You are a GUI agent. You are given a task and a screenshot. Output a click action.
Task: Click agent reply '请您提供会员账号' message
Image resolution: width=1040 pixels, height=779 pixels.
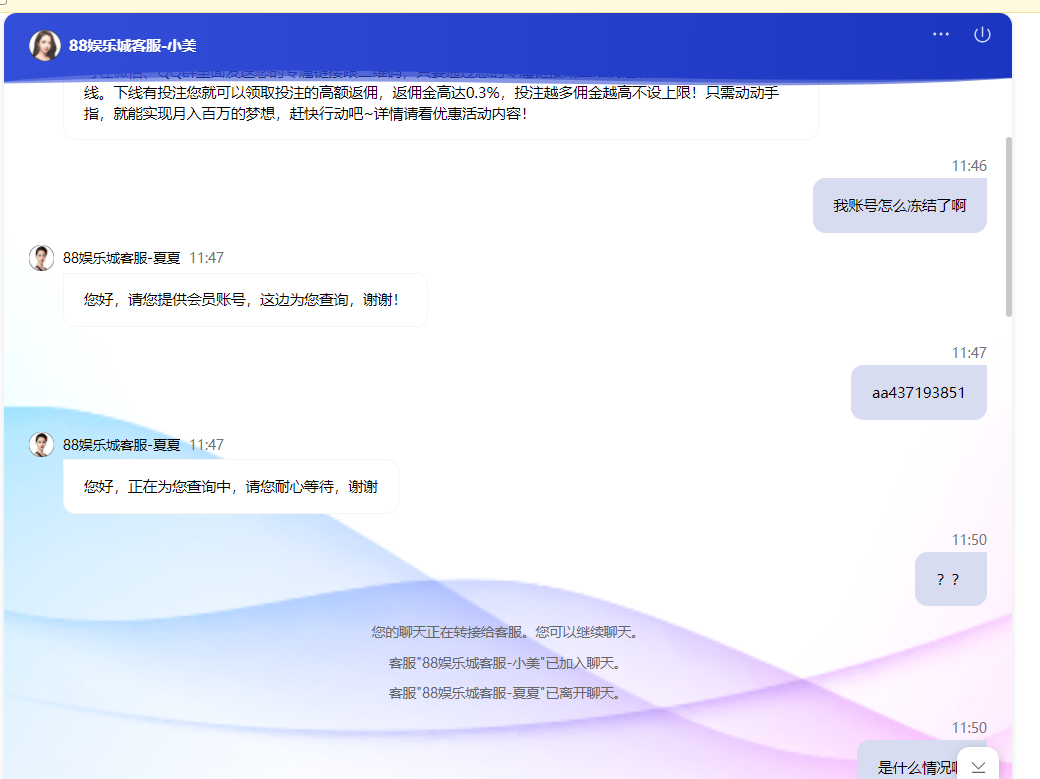(244, 300)
